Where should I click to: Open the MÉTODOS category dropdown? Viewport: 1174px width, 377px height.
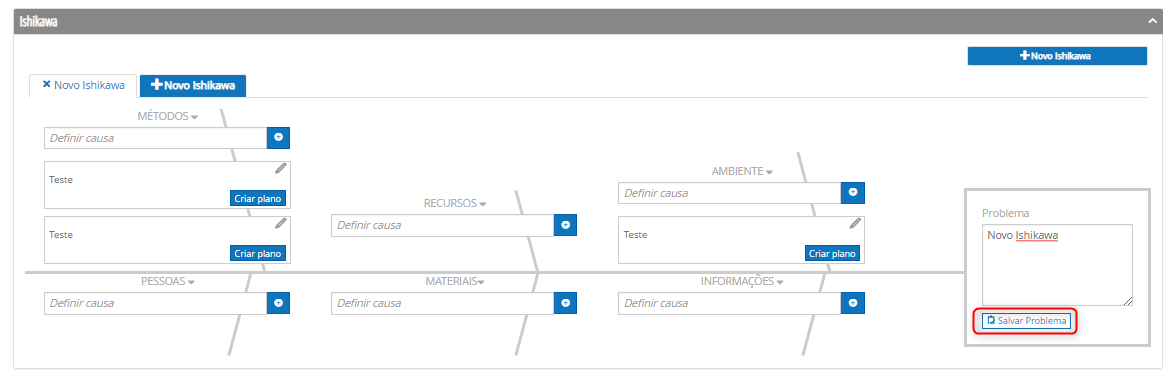click(195, 117)
